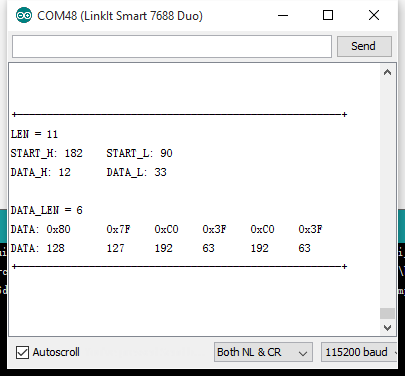
Task: Click the 'START_H: 182' text
Action: (x=47, y=153)
